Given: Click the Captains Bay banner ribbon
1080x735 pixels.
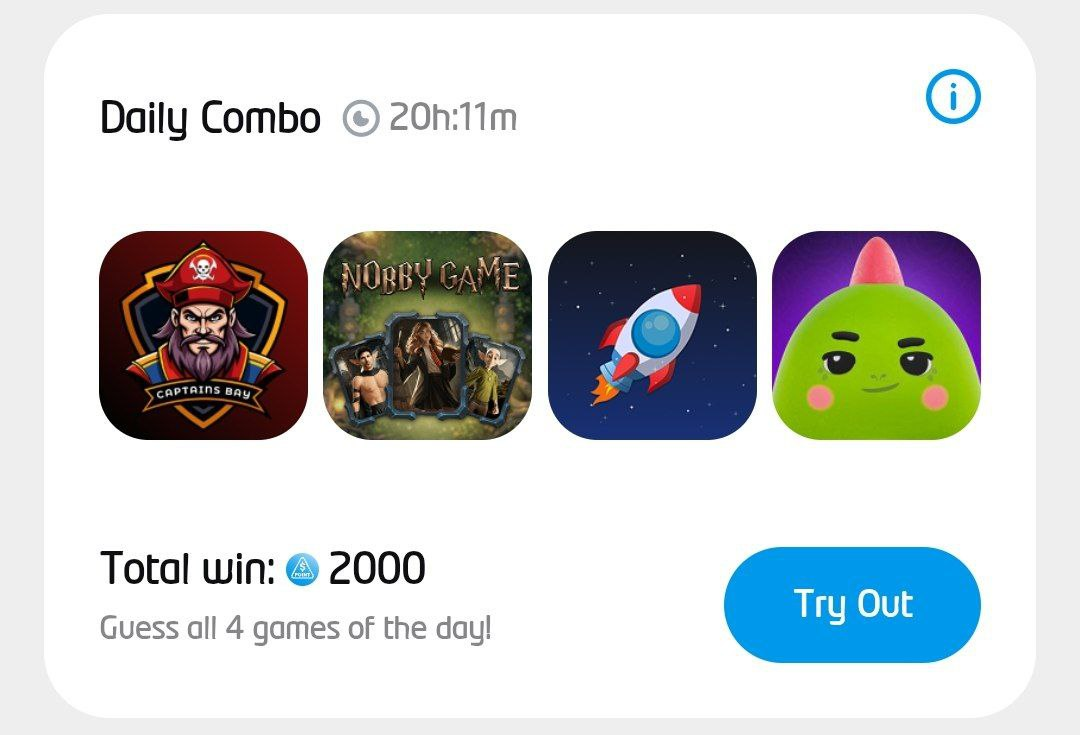Looking at the screenshot, I should [x=203, y=393].
